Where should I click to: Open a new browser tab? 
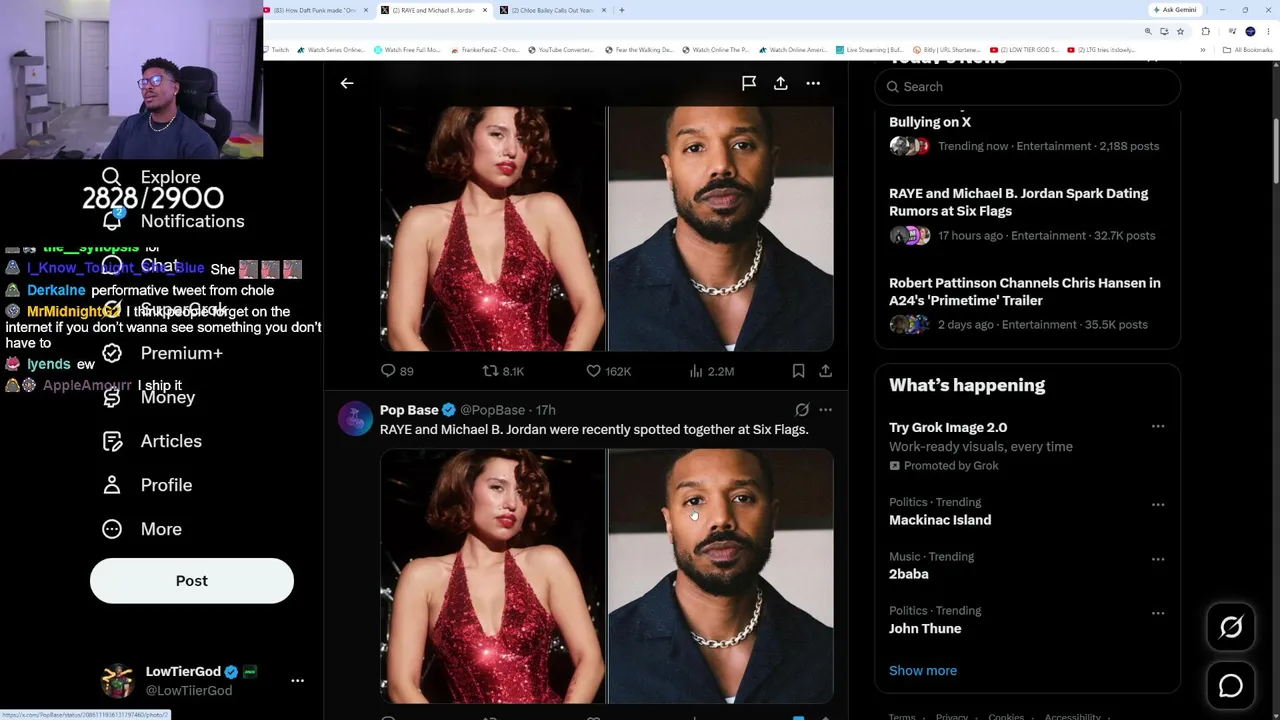coord(622,10)
